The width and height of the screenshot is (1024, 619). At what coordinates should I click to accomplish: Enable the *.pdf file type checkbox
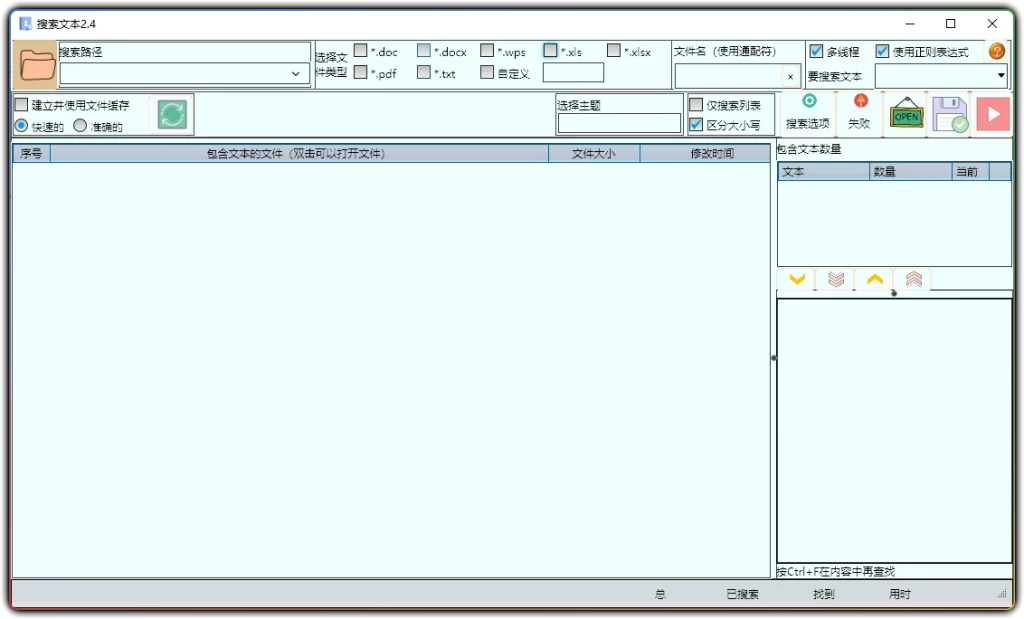point(360,72)
